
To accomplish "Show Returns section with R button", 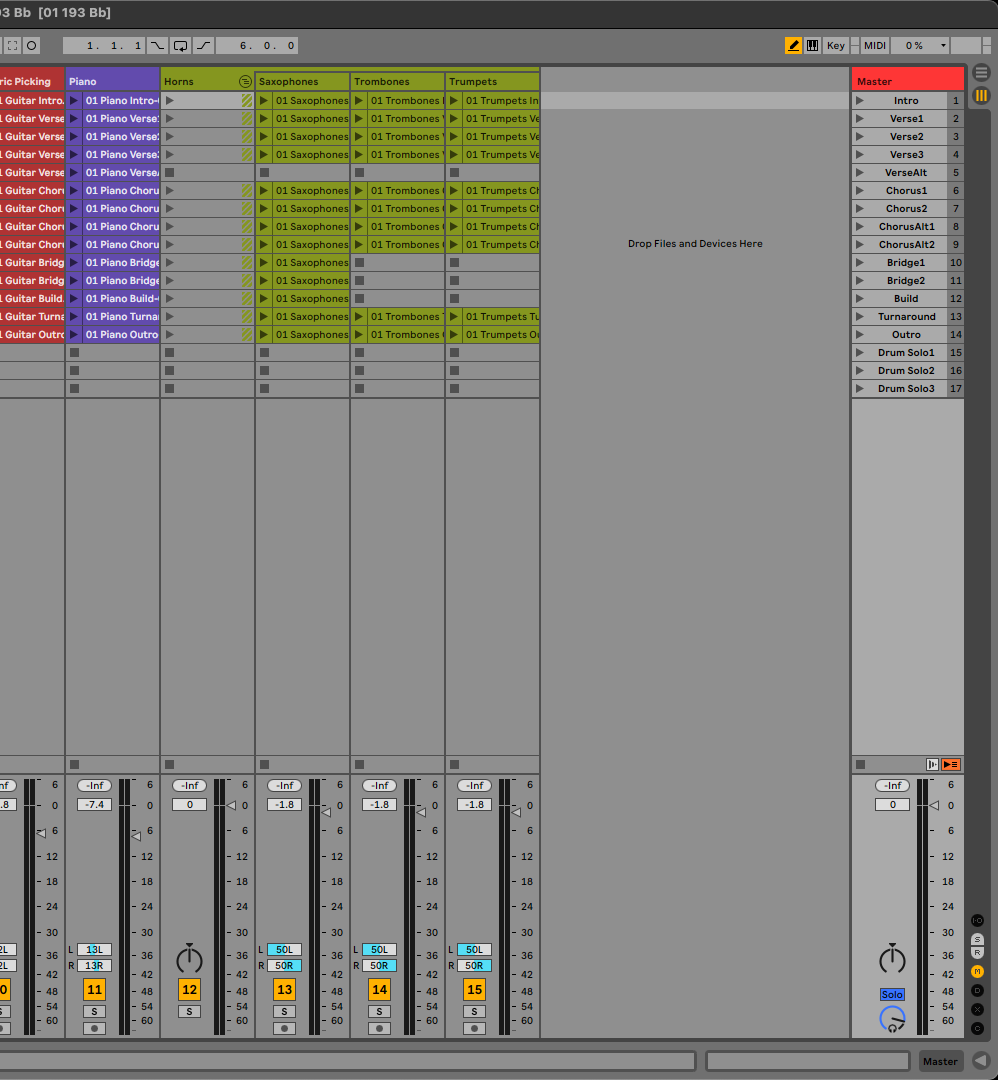I will point(977,953).
